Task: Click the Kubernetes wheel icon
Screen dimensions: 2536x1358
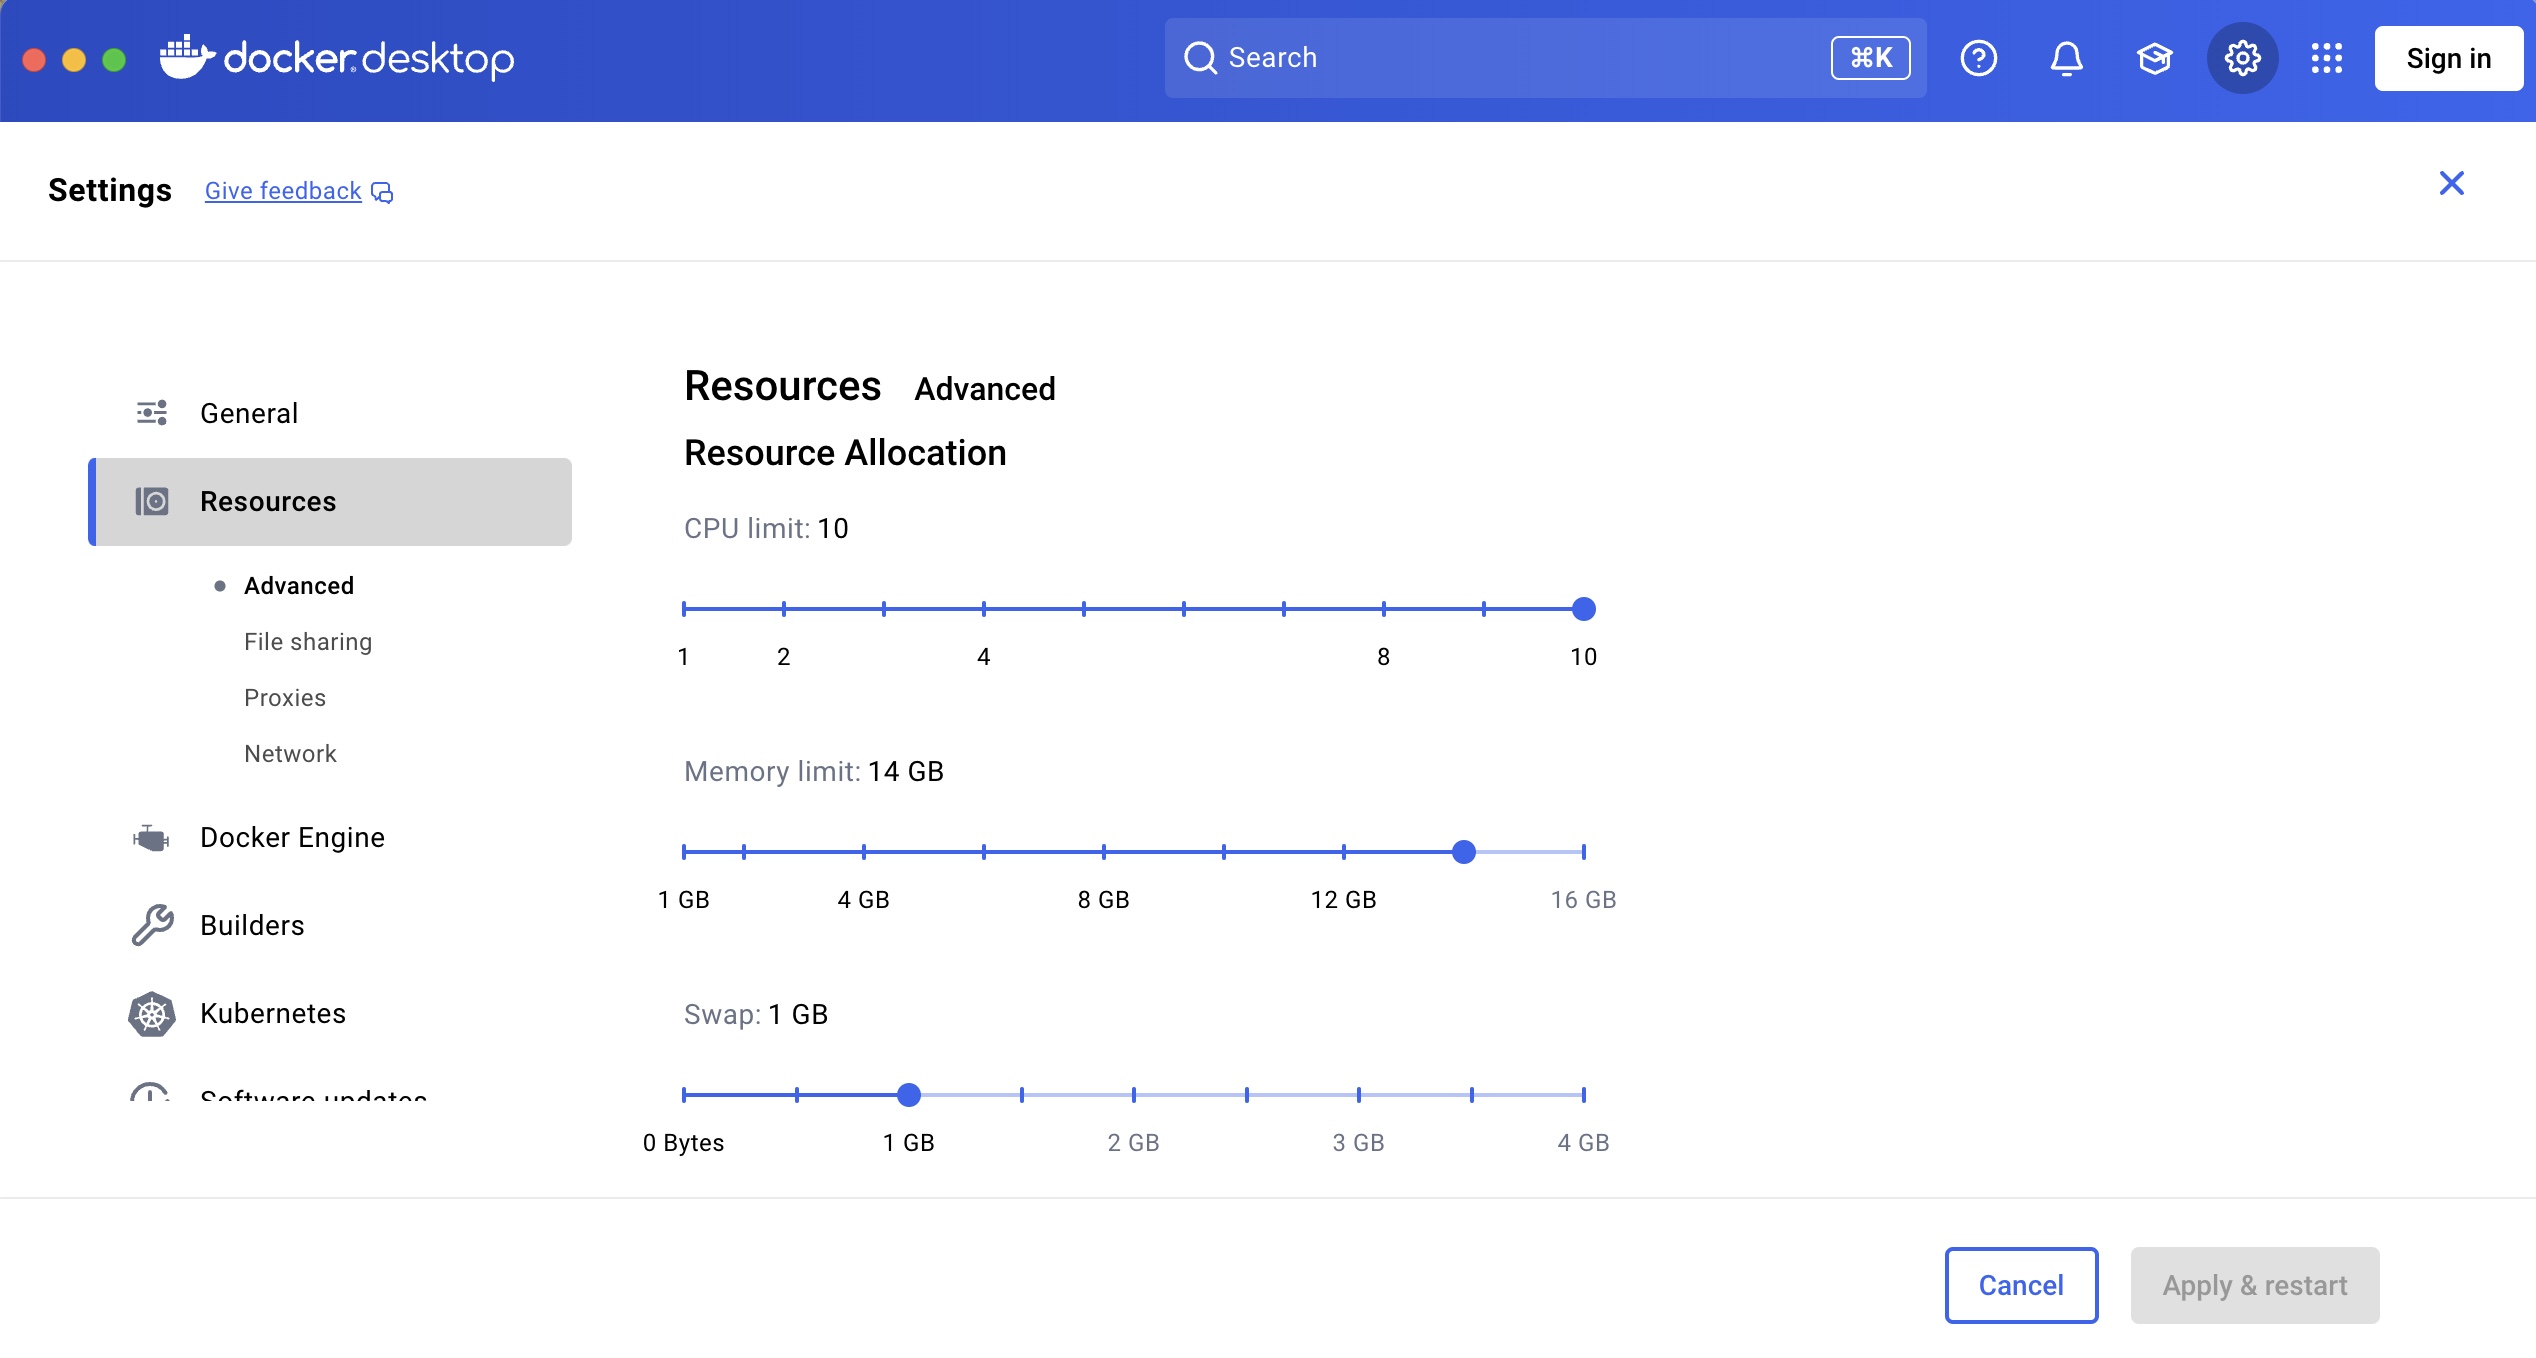Action: pyautogui.click(x=152, y=1014)
